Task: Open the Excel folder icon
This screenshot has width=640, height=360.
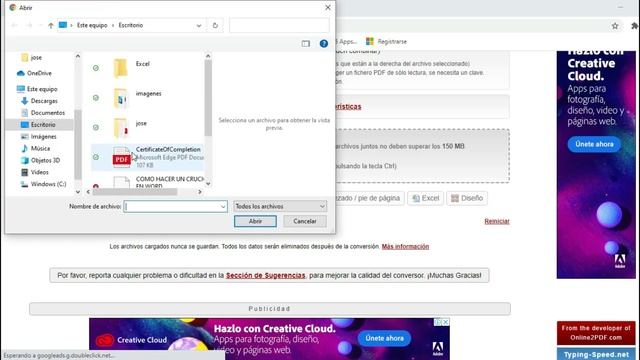Action: point(120,68)
